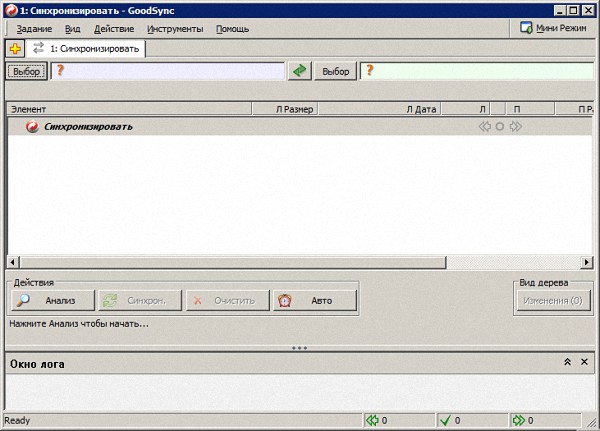
Task: Open the Инструменты menu
Action: (175, 29)
